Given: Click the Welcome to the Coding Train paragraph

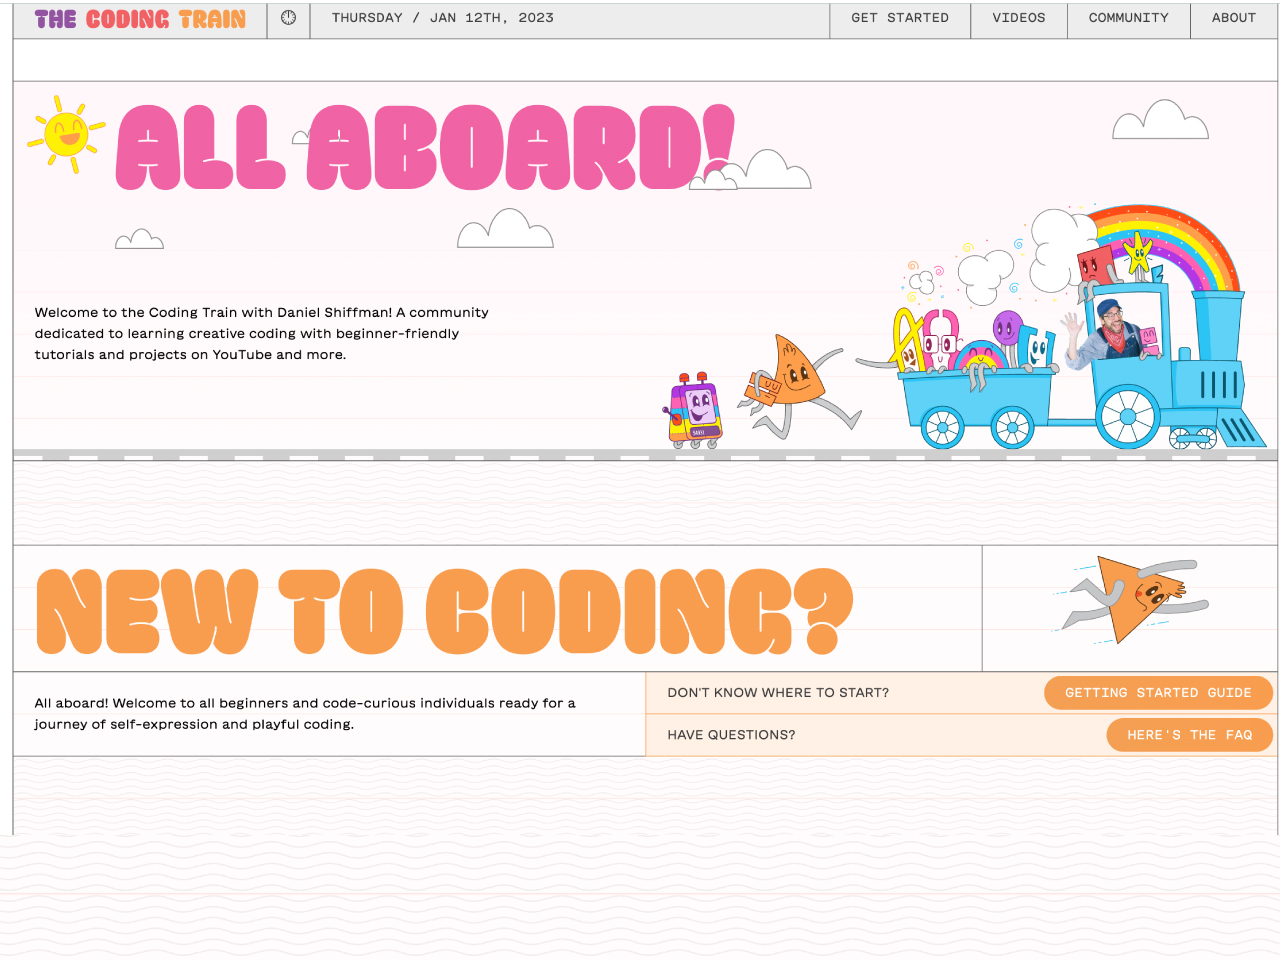Looking at the screenshot, I should click(262, 333).
